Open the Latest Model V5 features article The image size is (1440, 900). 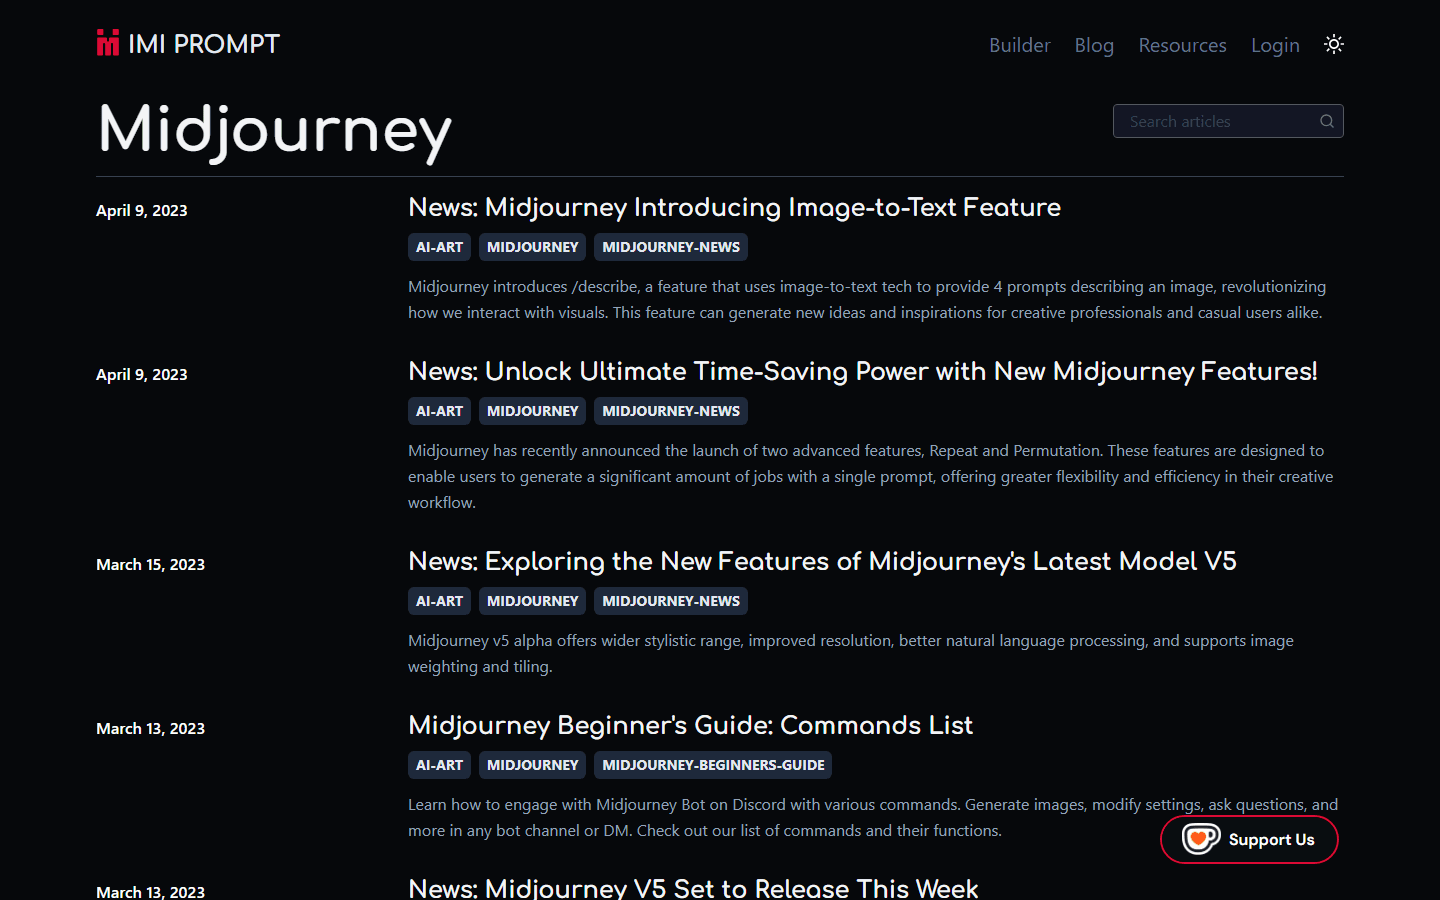(822, 561)
